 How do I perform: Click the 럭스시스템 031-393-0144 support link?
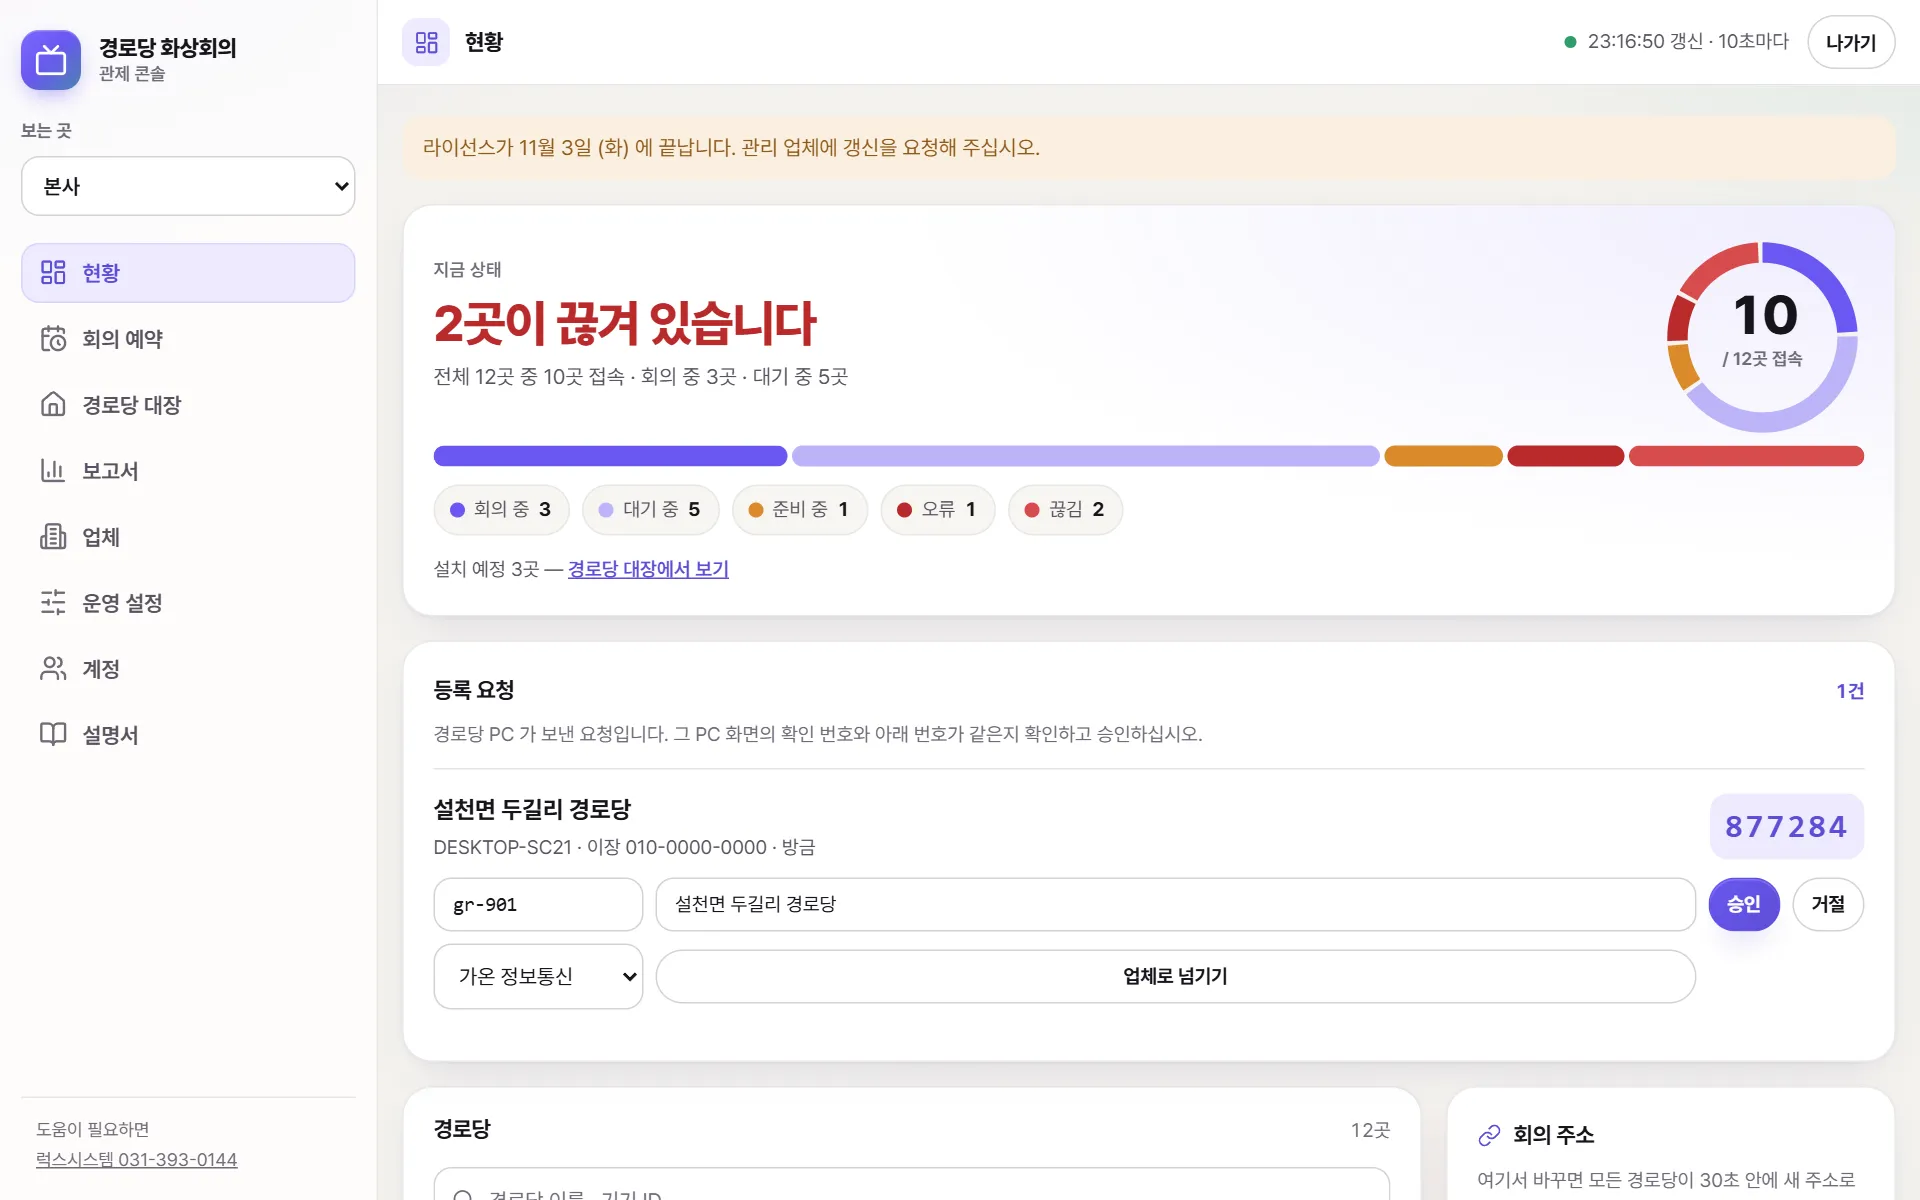point(137,1160)
